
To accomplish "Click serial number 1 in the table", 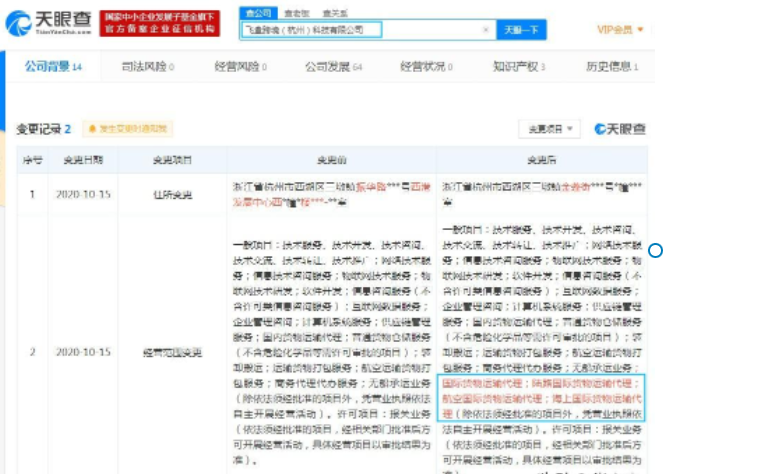I will (x=32, y=195).
